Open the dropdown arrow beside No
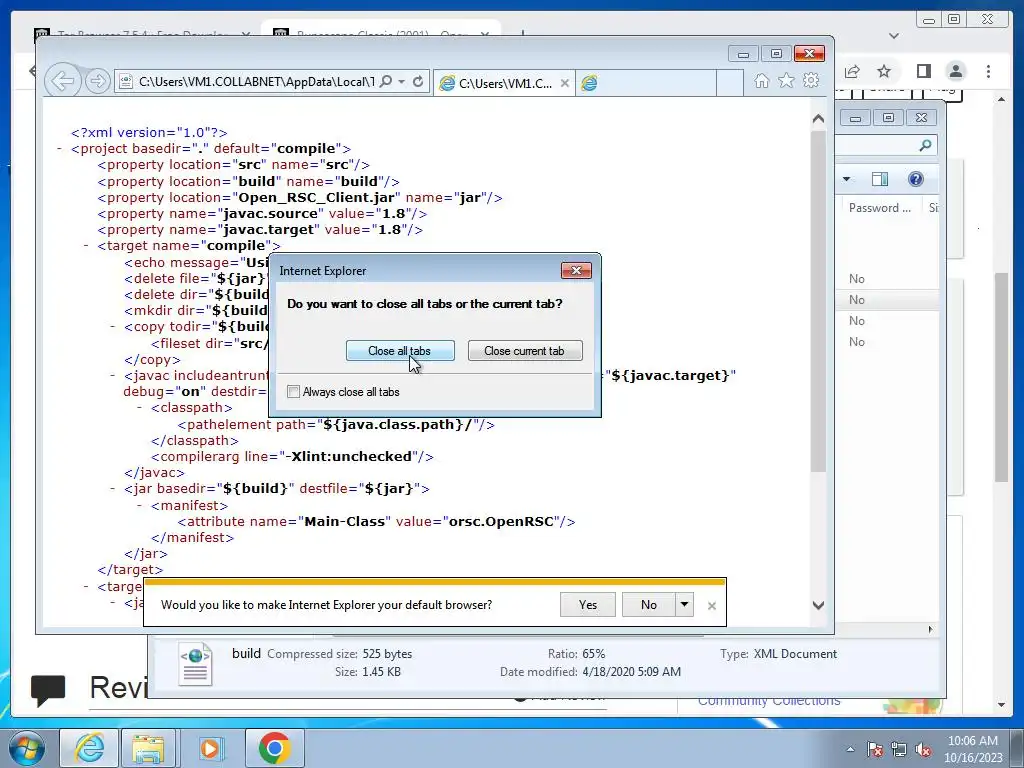The height and width of the screenshot is (768, 1024). [684, 605]
